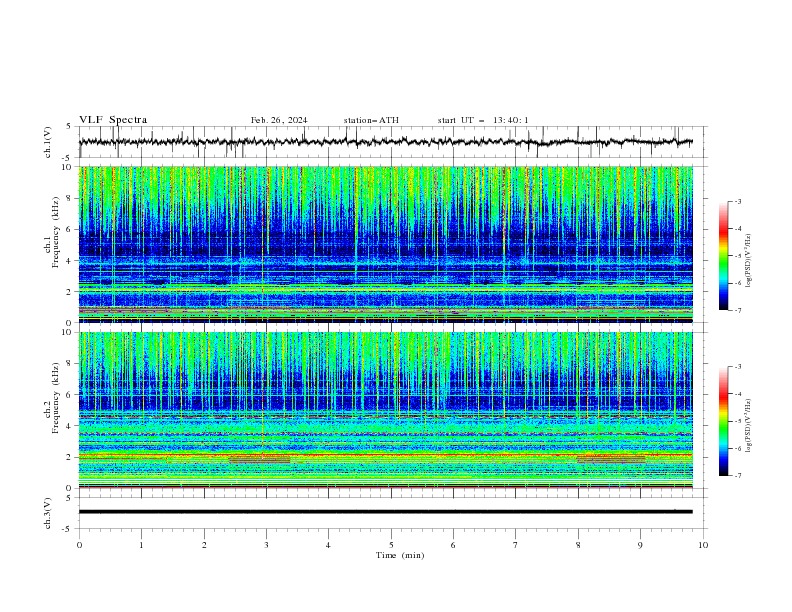Click the "10" tick on the Time axis
This screenshot has height=612, width=792.
coord(703,545)
